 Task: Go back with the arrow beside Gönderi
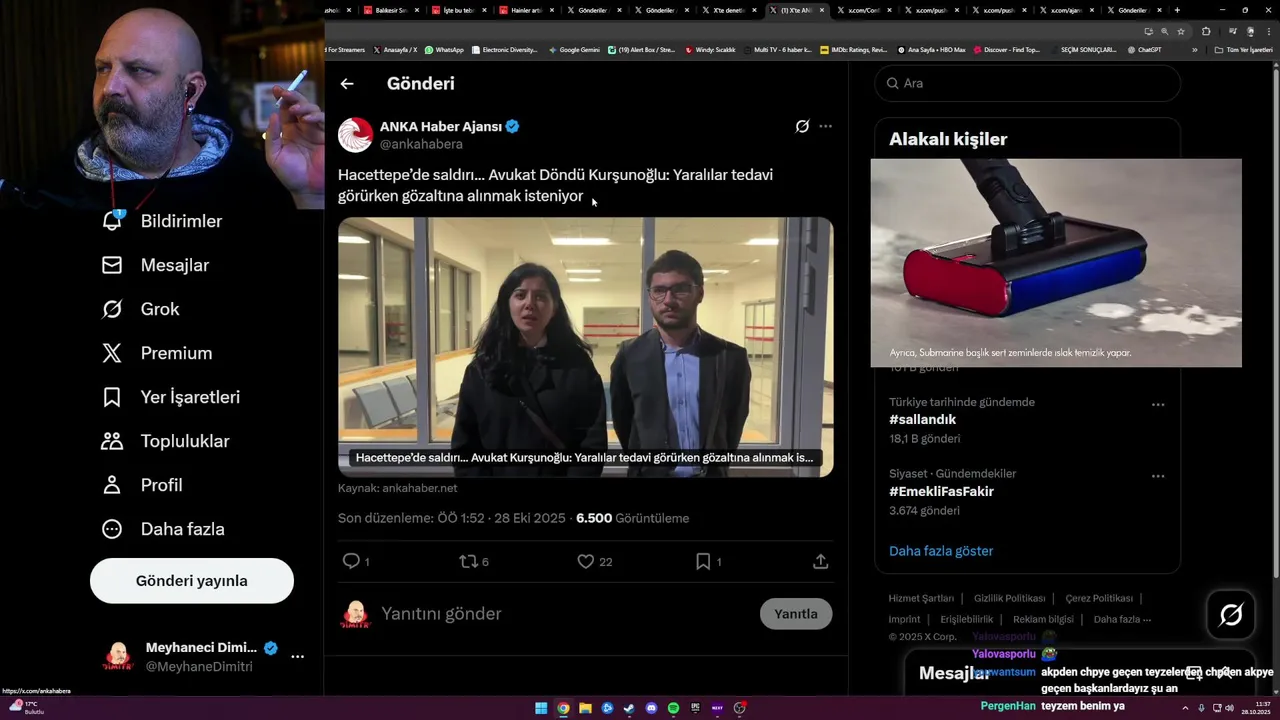(x=347, y=84)
